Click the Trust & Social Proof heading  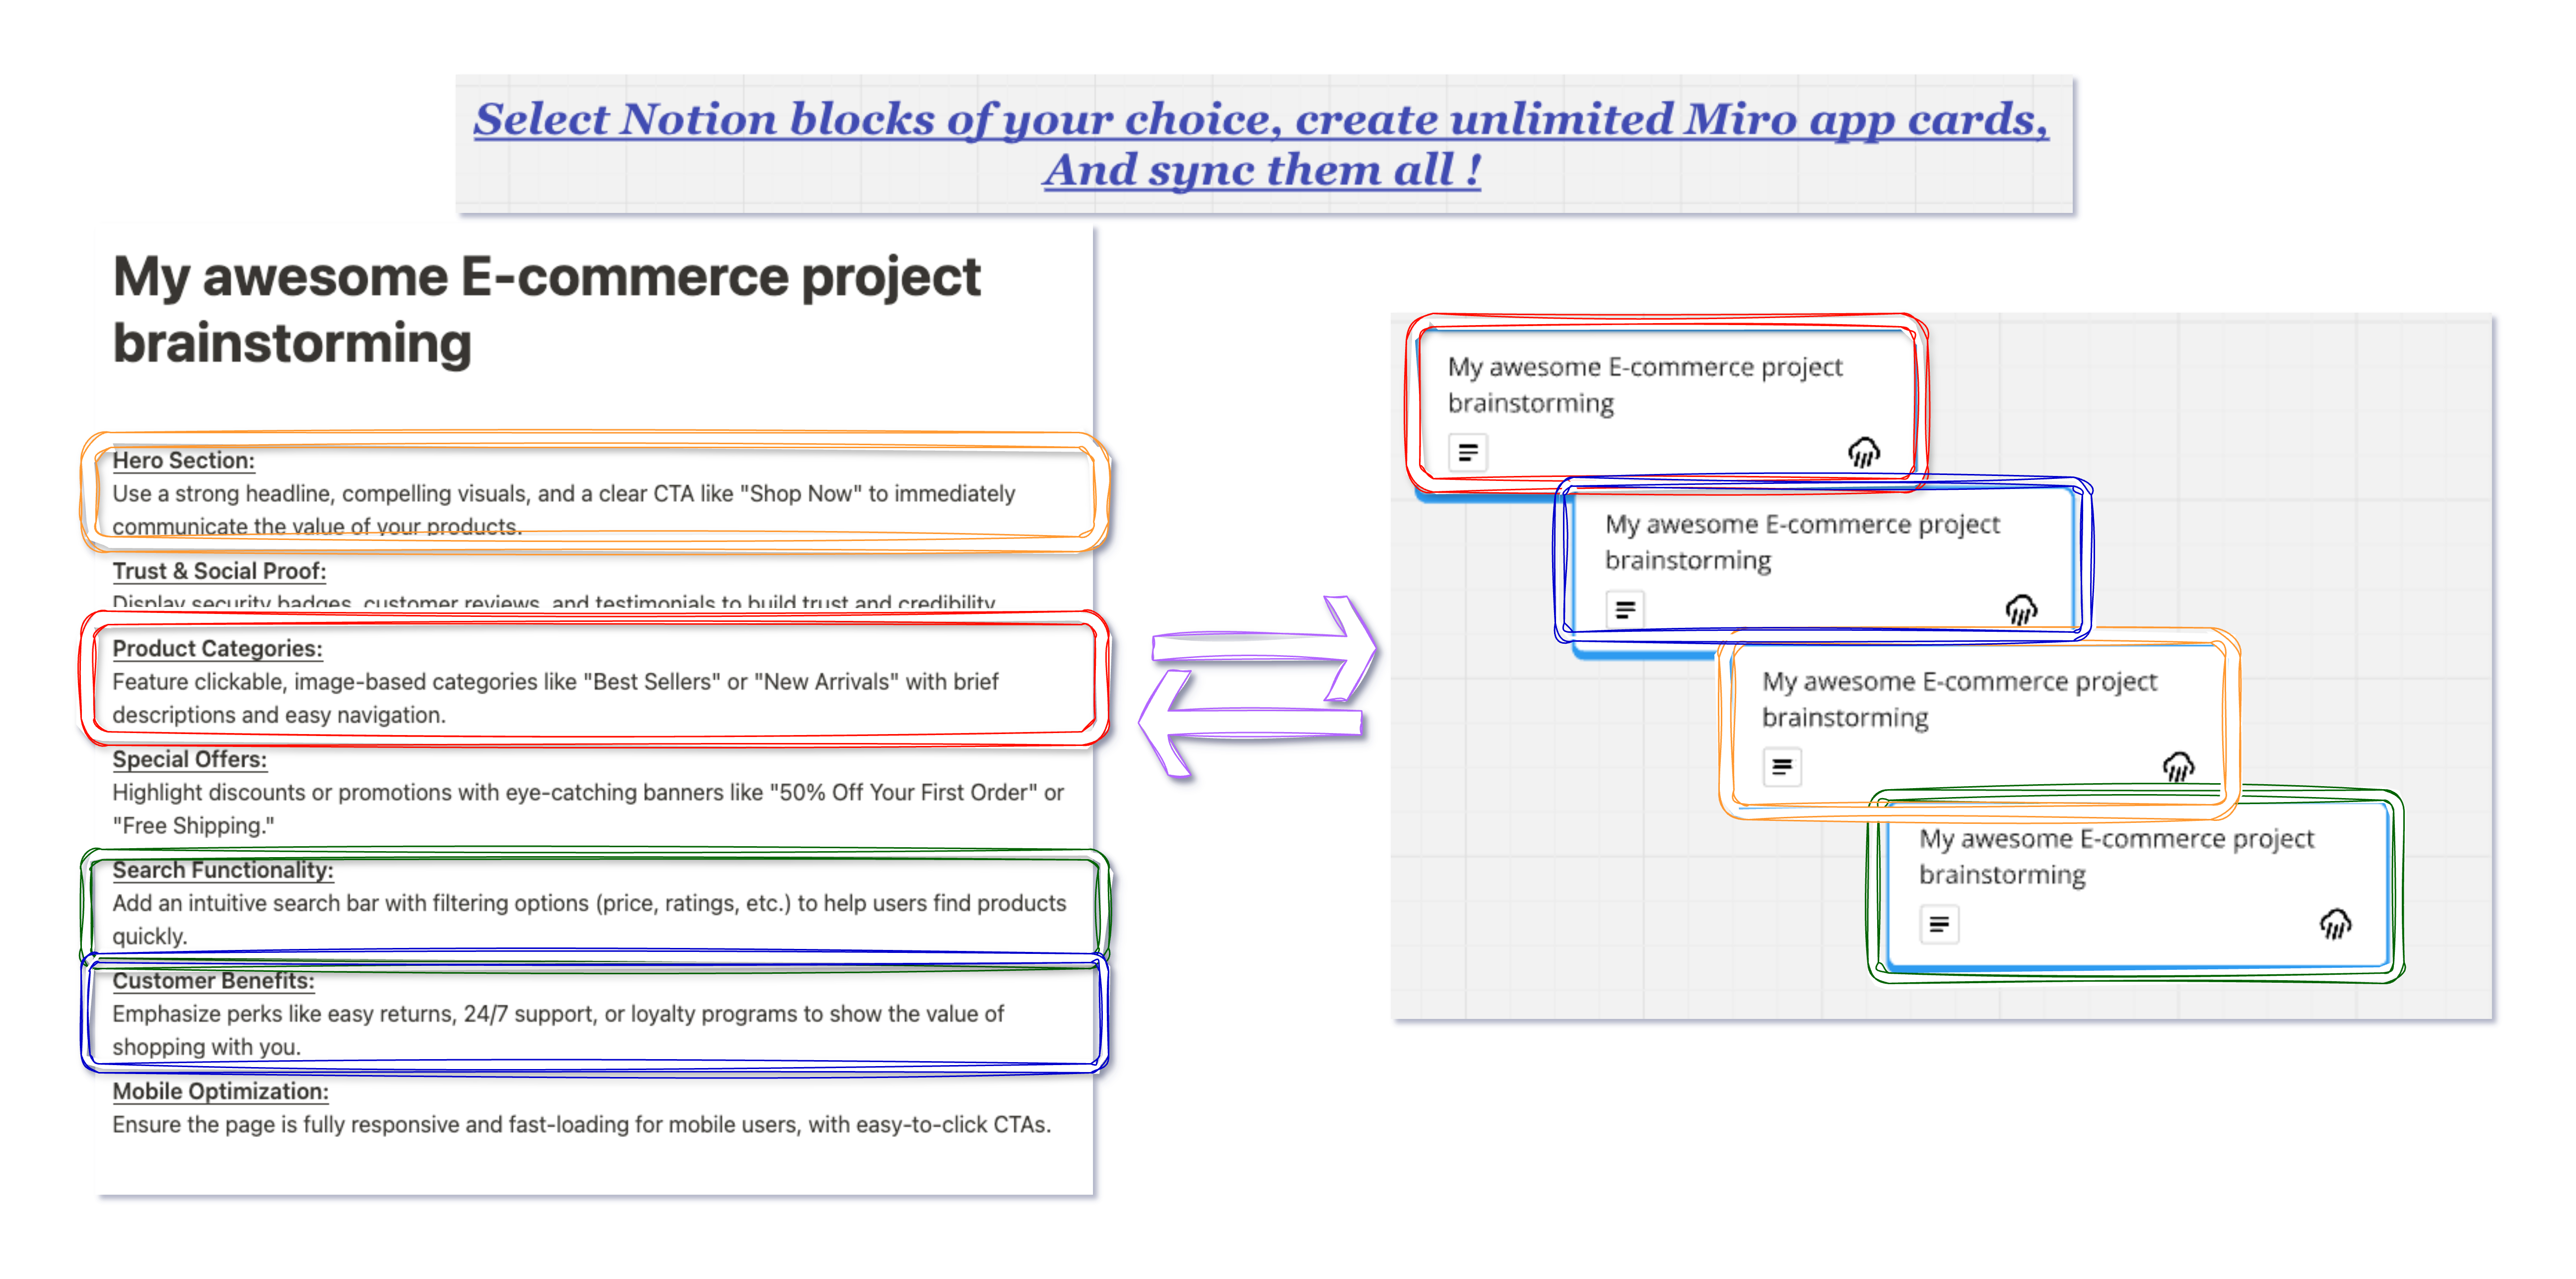(219, 571)
